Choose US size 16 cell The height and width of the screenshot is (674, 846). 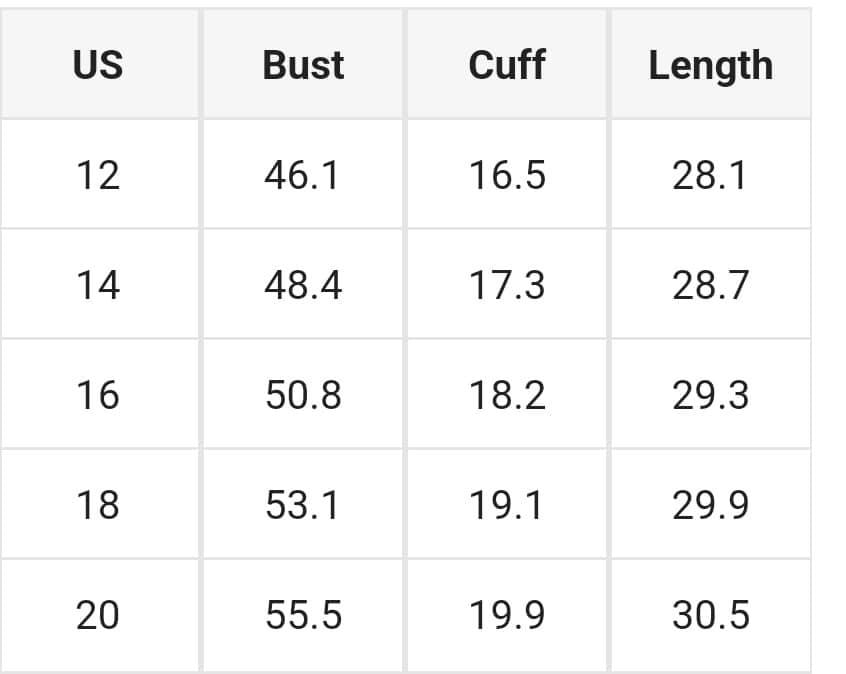pyautogui.click(x=98, y=395)
